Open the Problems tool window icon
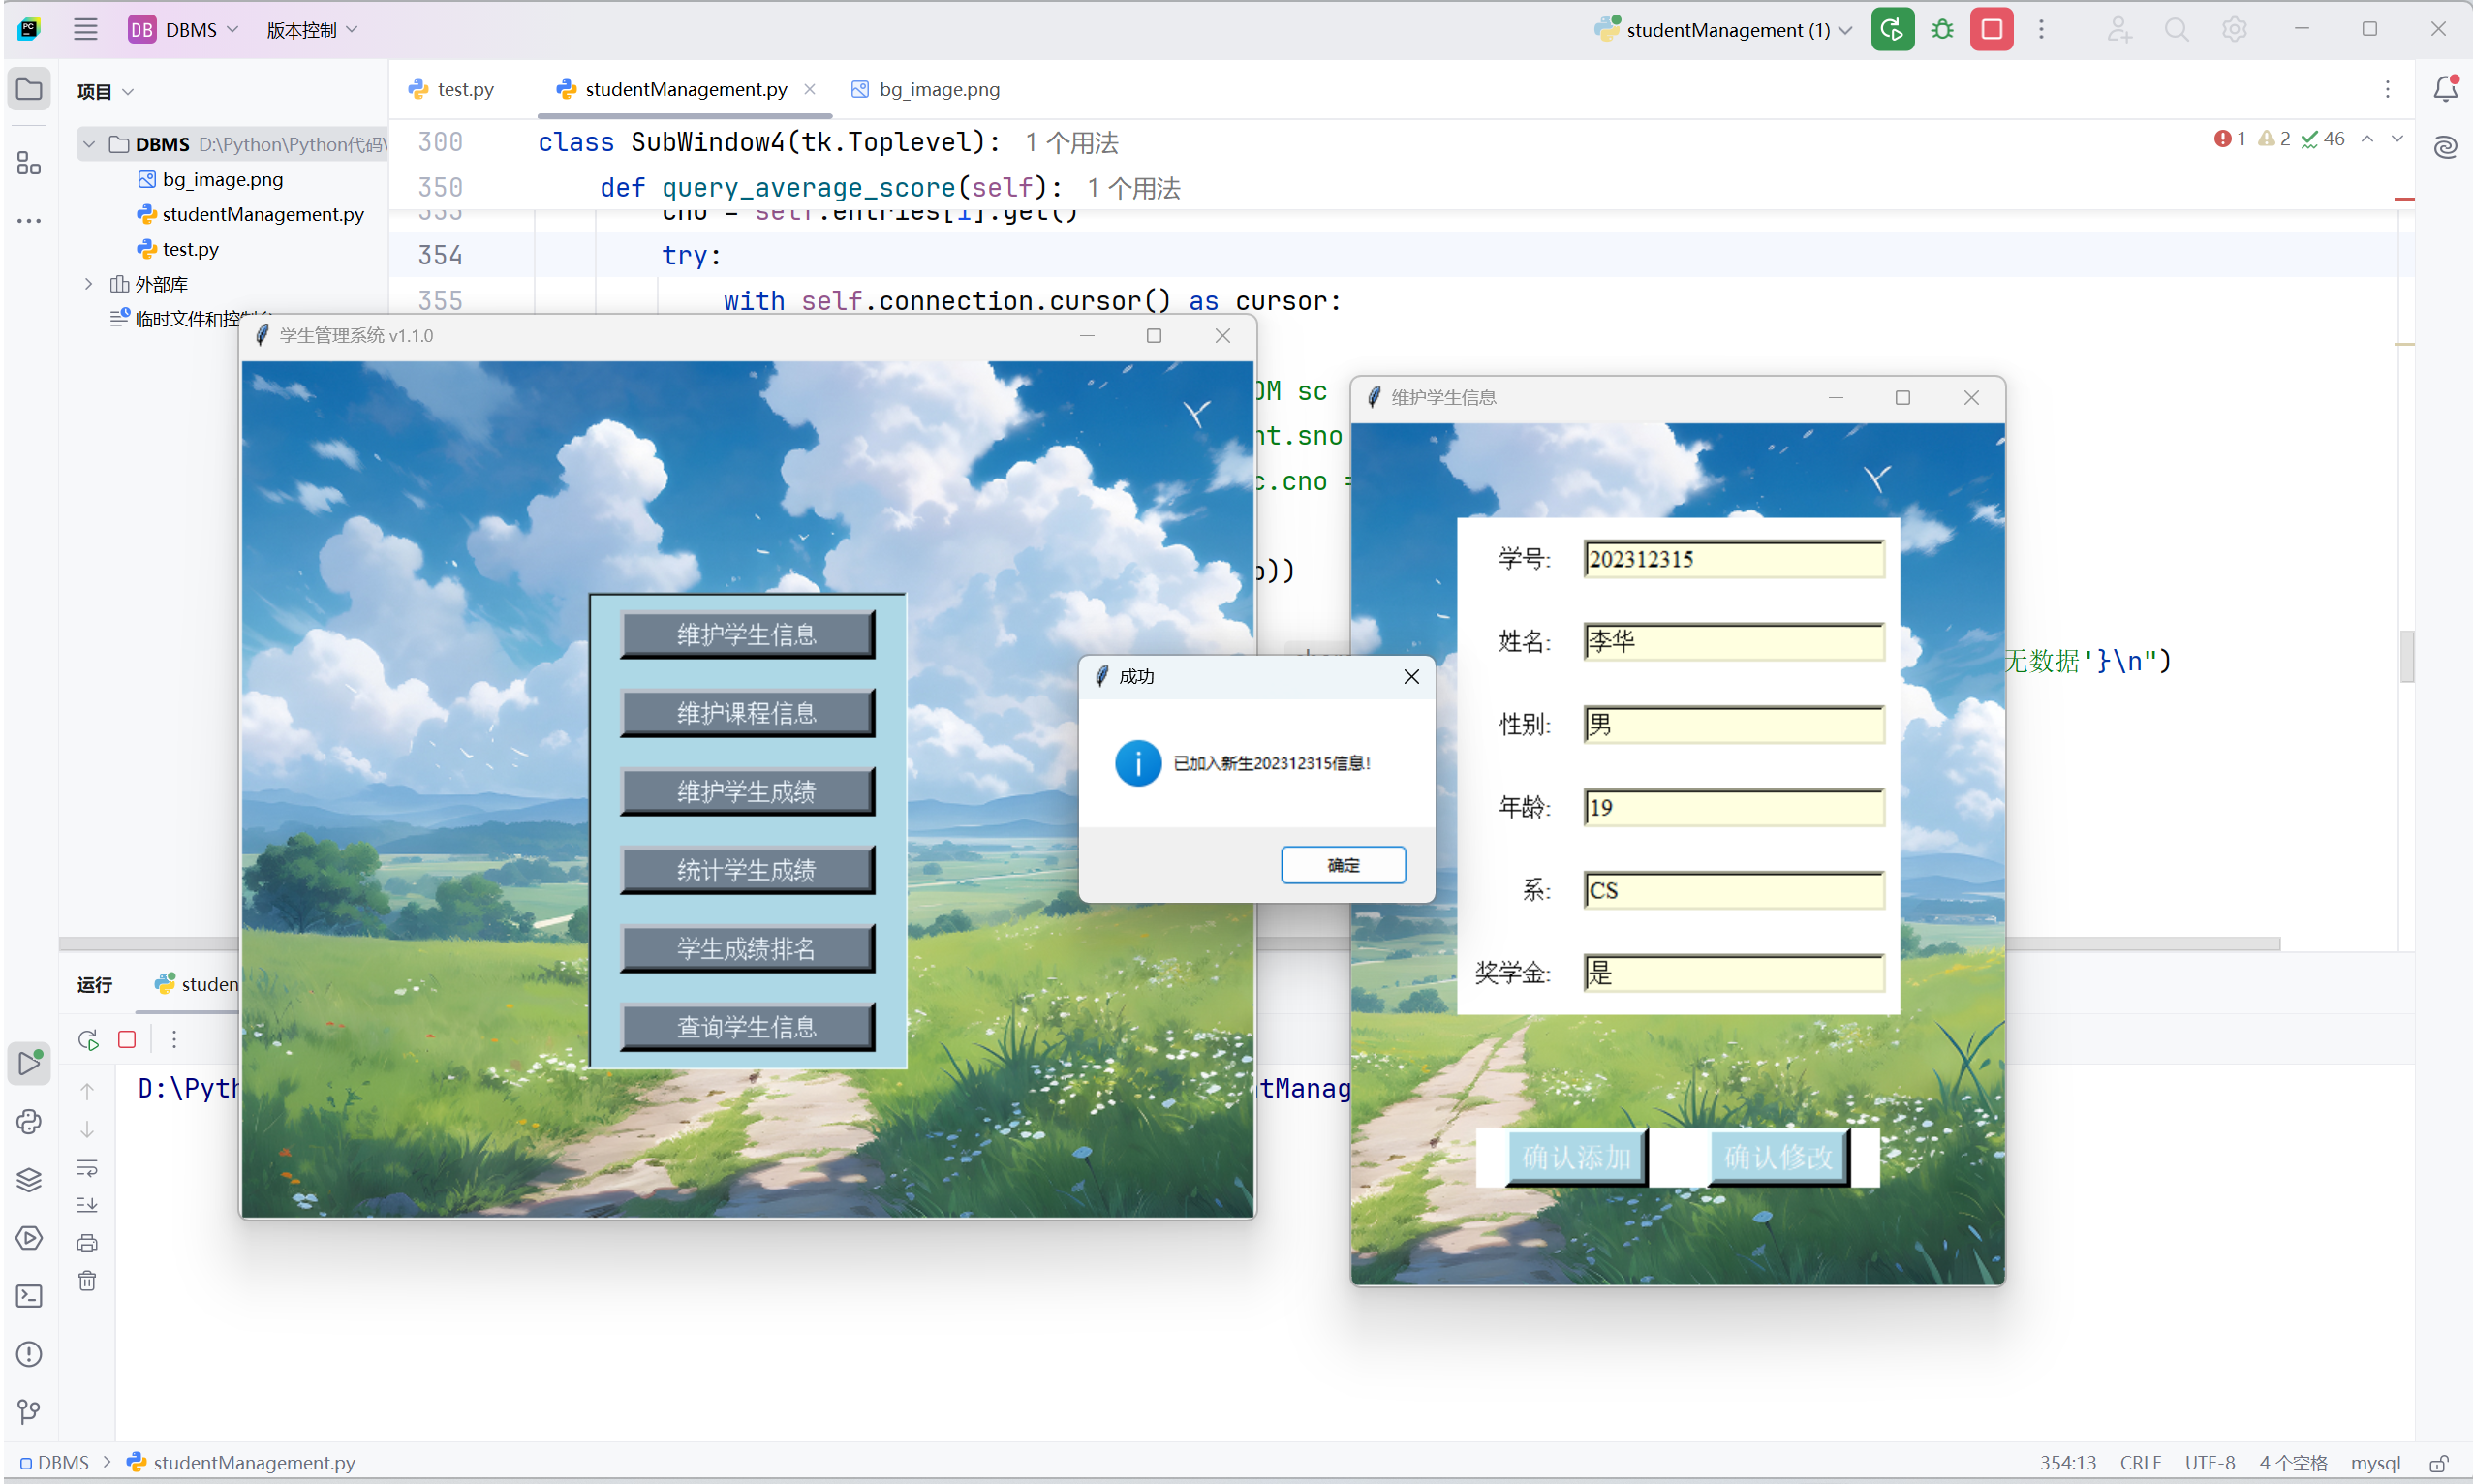This screenshot has width=2473, height=1484. click(29, 1354)
